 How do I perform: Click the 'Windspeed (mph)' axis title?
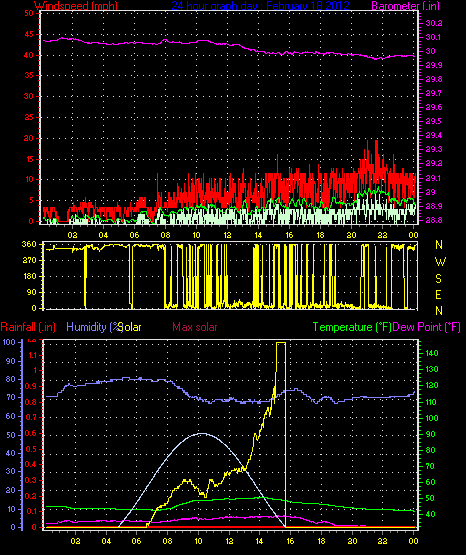coord(75,5)
